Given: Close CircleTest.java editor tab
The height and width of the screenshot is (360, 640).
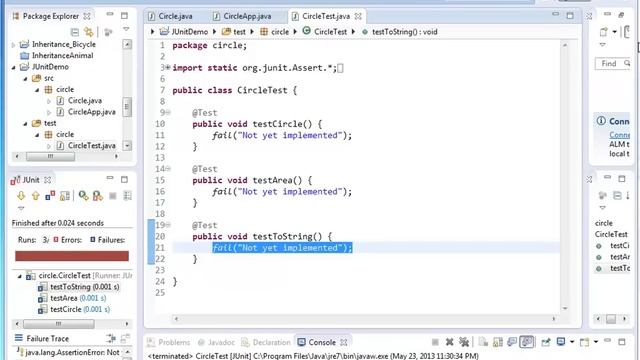Looking at the screenshot, I should [x=358, y=16].
